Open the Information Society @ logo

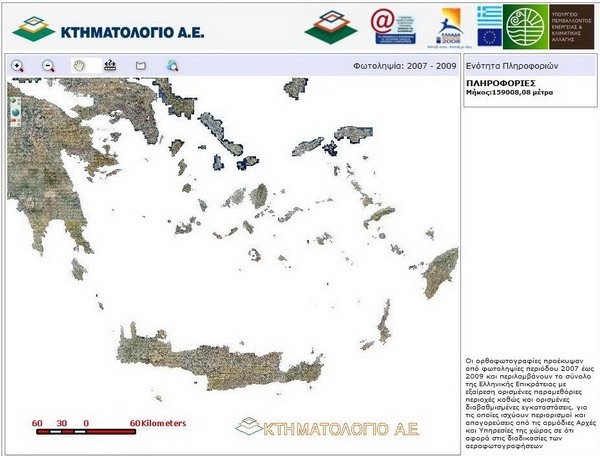(x=393, y=26)
